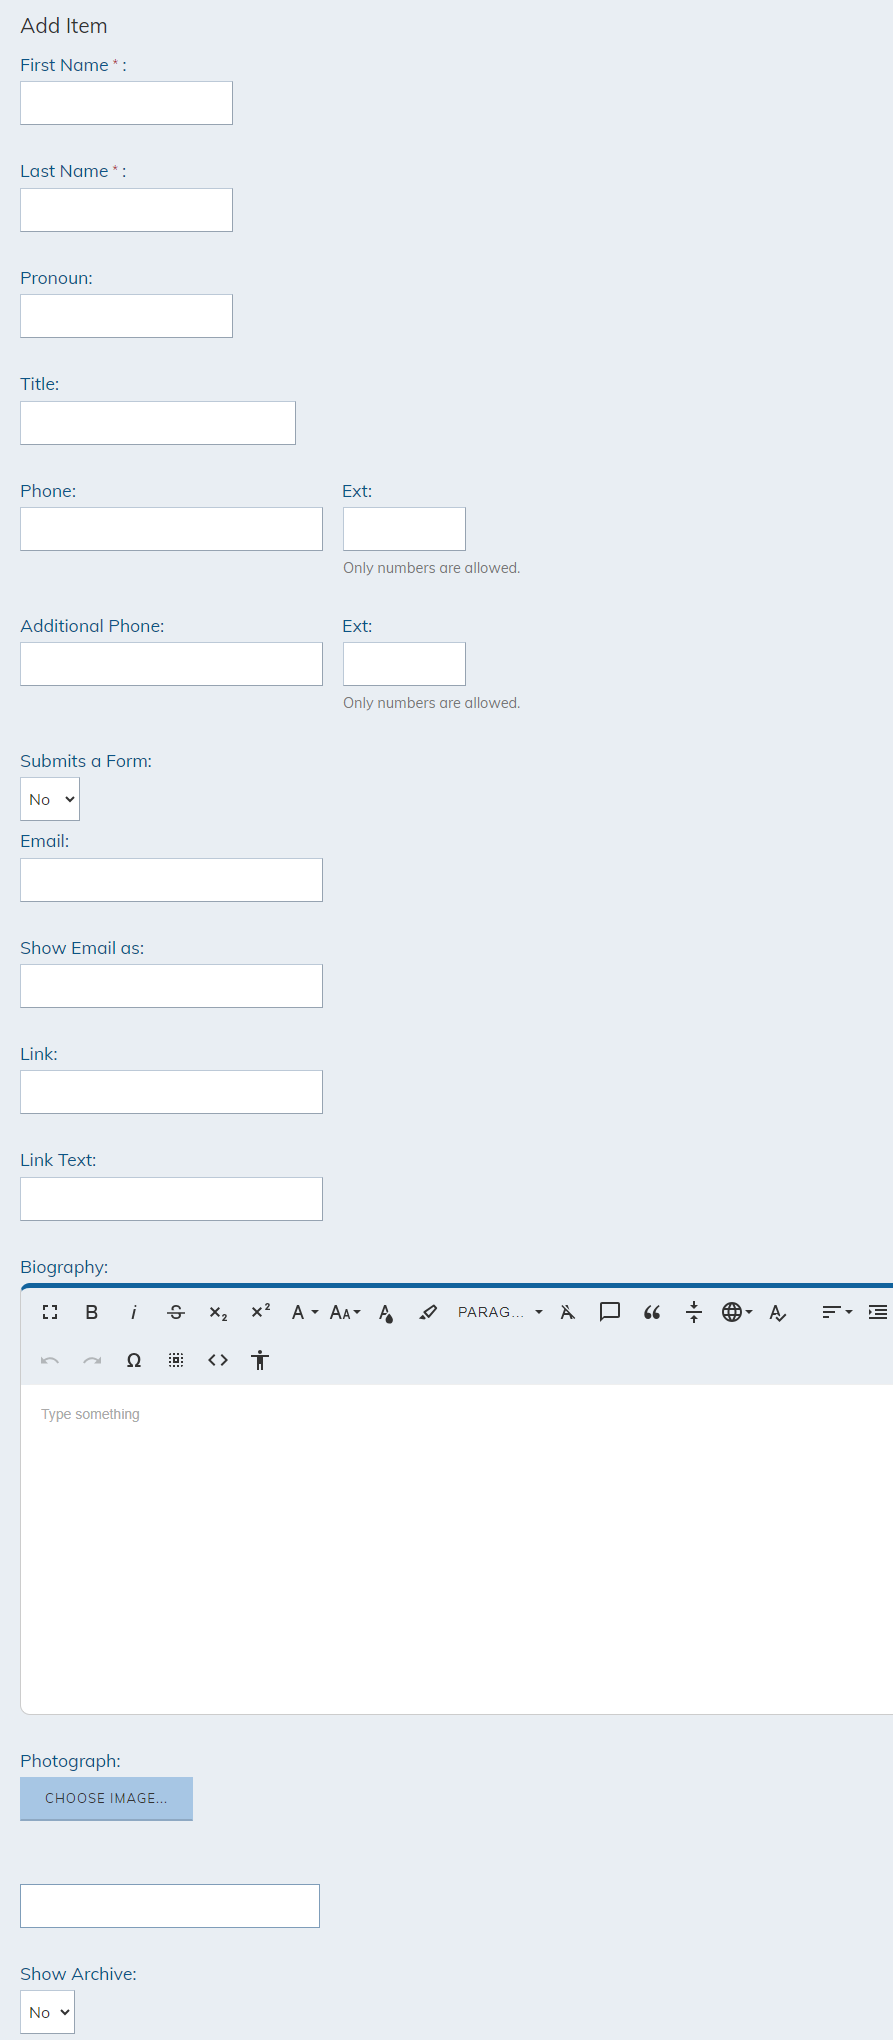Screen dimensions: 893x2040
Task: Insert special character with Omega icon
Action: (x=134, y=1360)
